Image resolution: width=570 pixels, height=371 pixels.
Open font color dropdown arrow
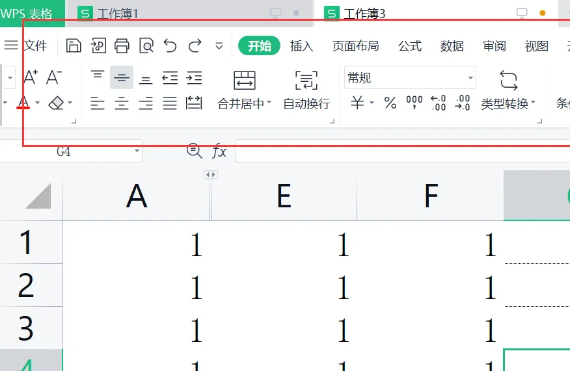coord(37,103)
